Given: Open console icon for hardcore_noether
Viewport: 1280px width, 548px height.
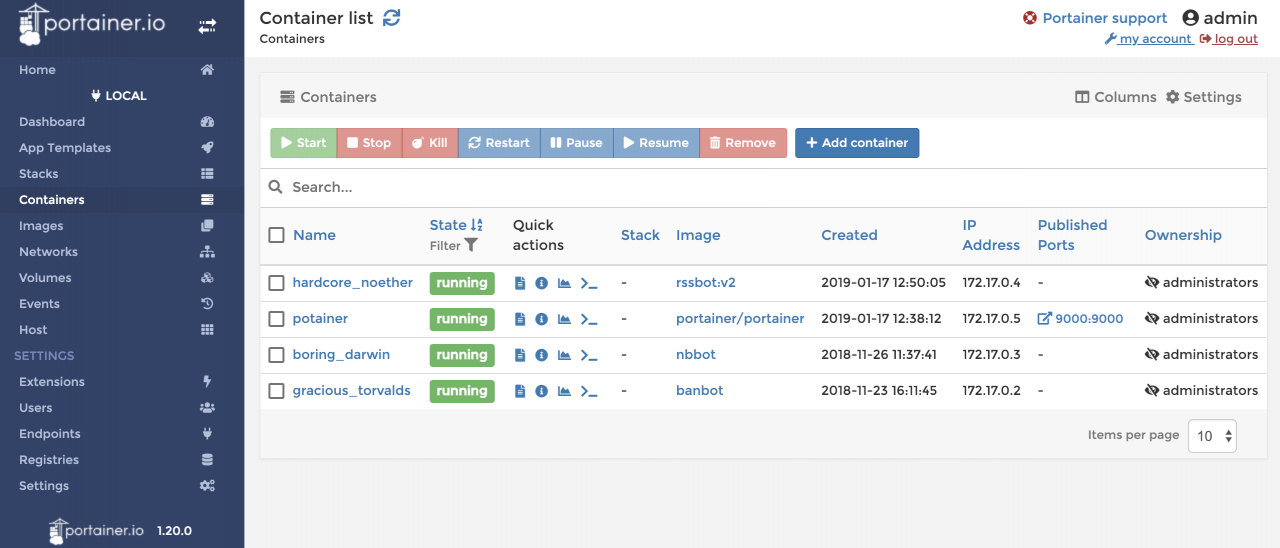Looking at the screenshot, I should 589,283.
